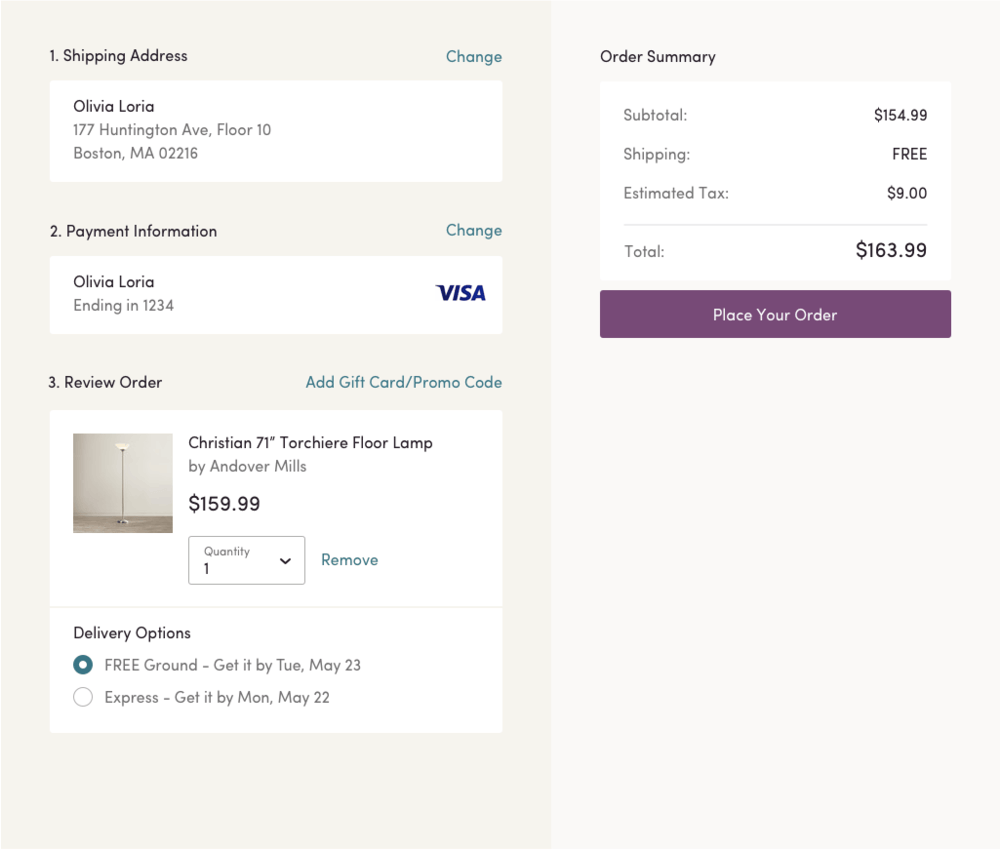Click the Quantity dropdown chevron arrow
This screenshot has height=850, width=1000.
click(285, 561)
